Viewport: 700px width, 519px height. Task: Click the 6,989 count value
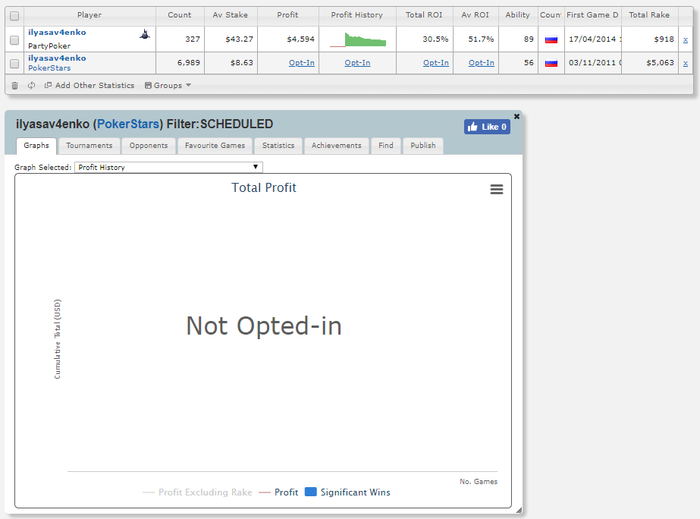tap(188, 63)
